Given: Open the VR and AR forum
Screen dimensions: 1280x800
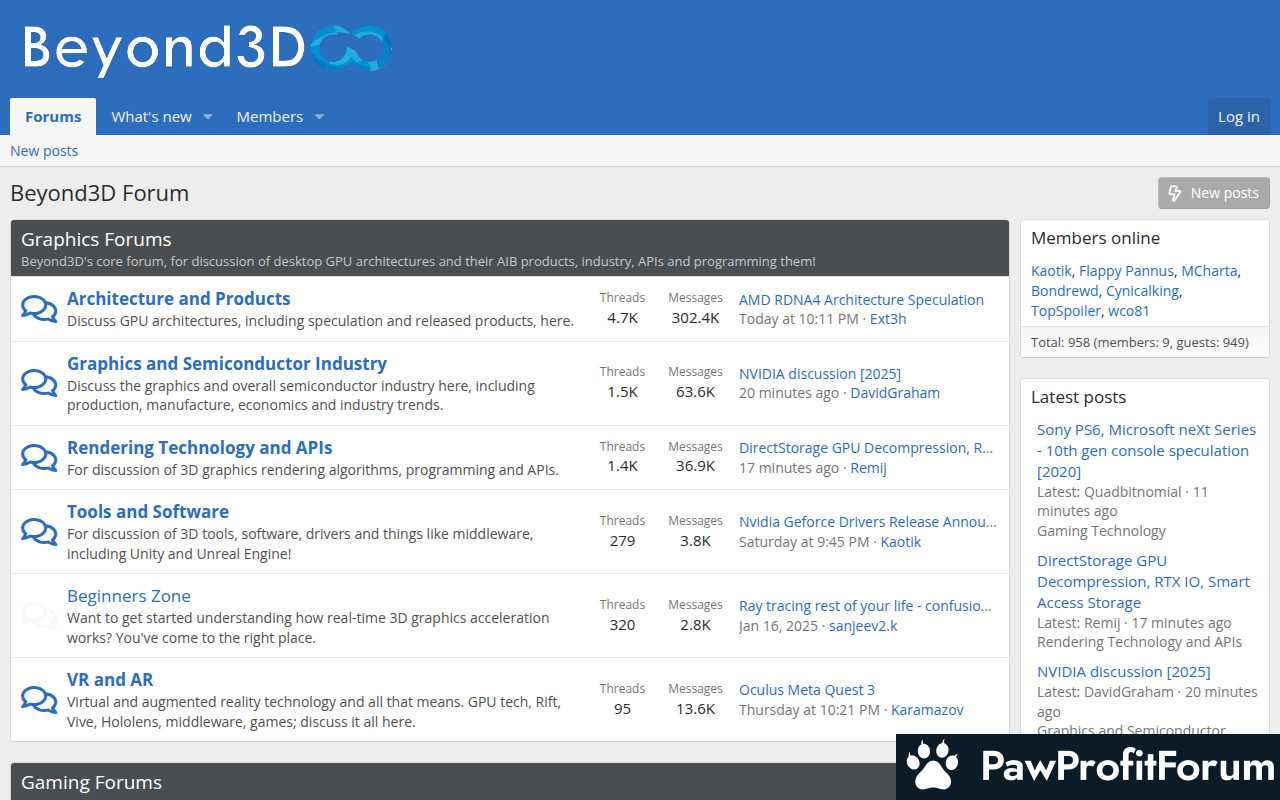Looking at the screenshot, I should tap(110, 679).
